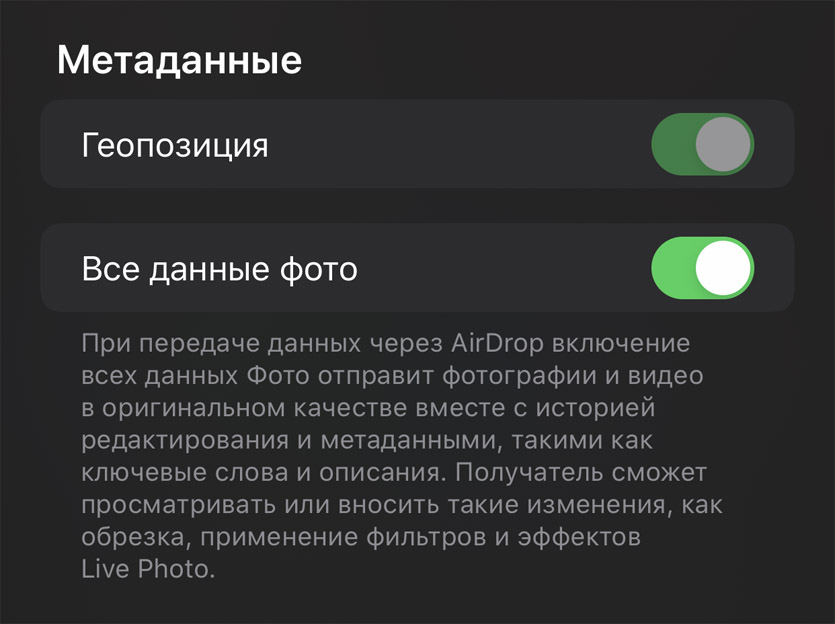
Task: Click the phrase 'ключевые слова' in the description
Action: point(185,473)
